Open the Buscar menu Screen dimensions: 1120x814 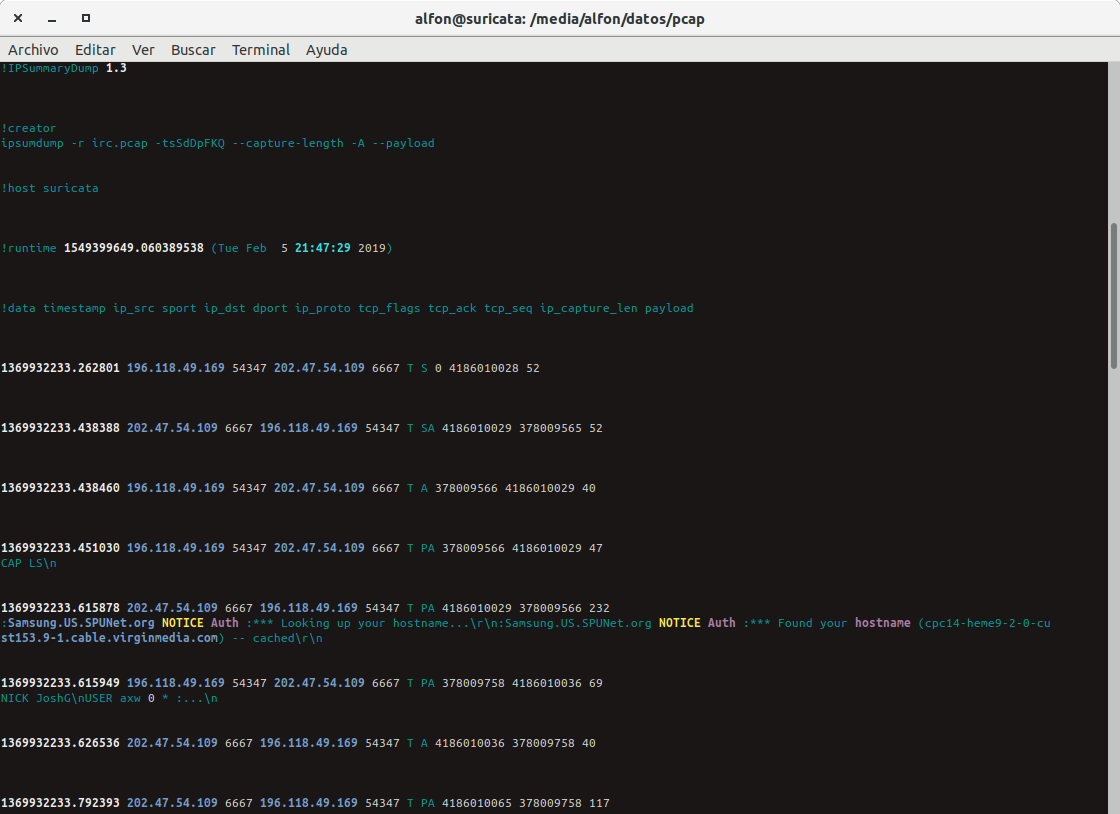[193, 50]
